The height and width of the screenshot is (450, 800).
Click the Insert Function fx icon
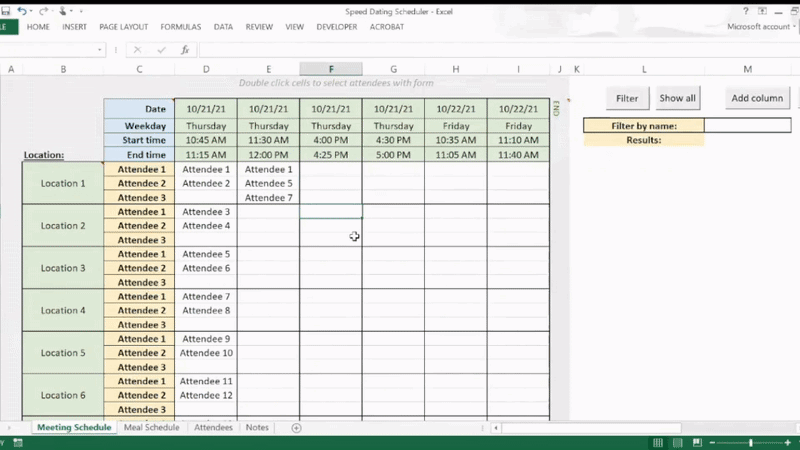185,50
